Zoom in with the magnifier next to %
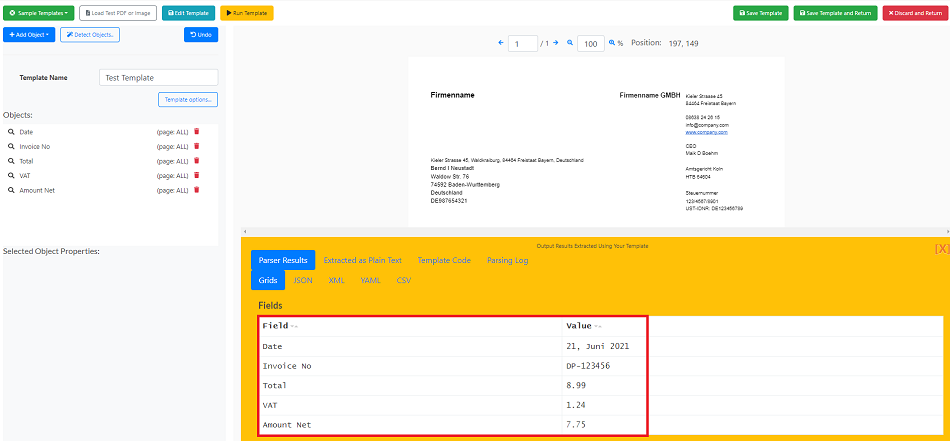Image resolution: width=950 pixels, height=441 pixels. tap(612, 43)
